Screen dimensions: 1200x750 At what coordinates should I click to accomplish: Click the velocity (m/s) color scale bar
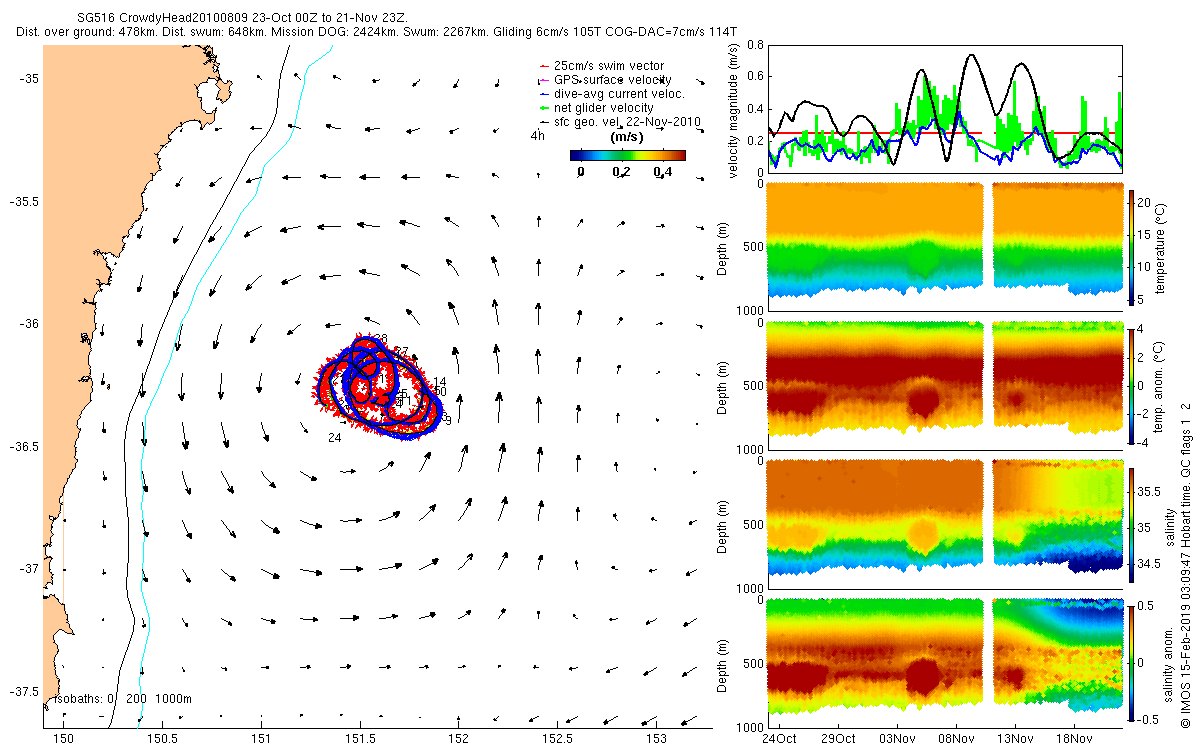(627, 155)
